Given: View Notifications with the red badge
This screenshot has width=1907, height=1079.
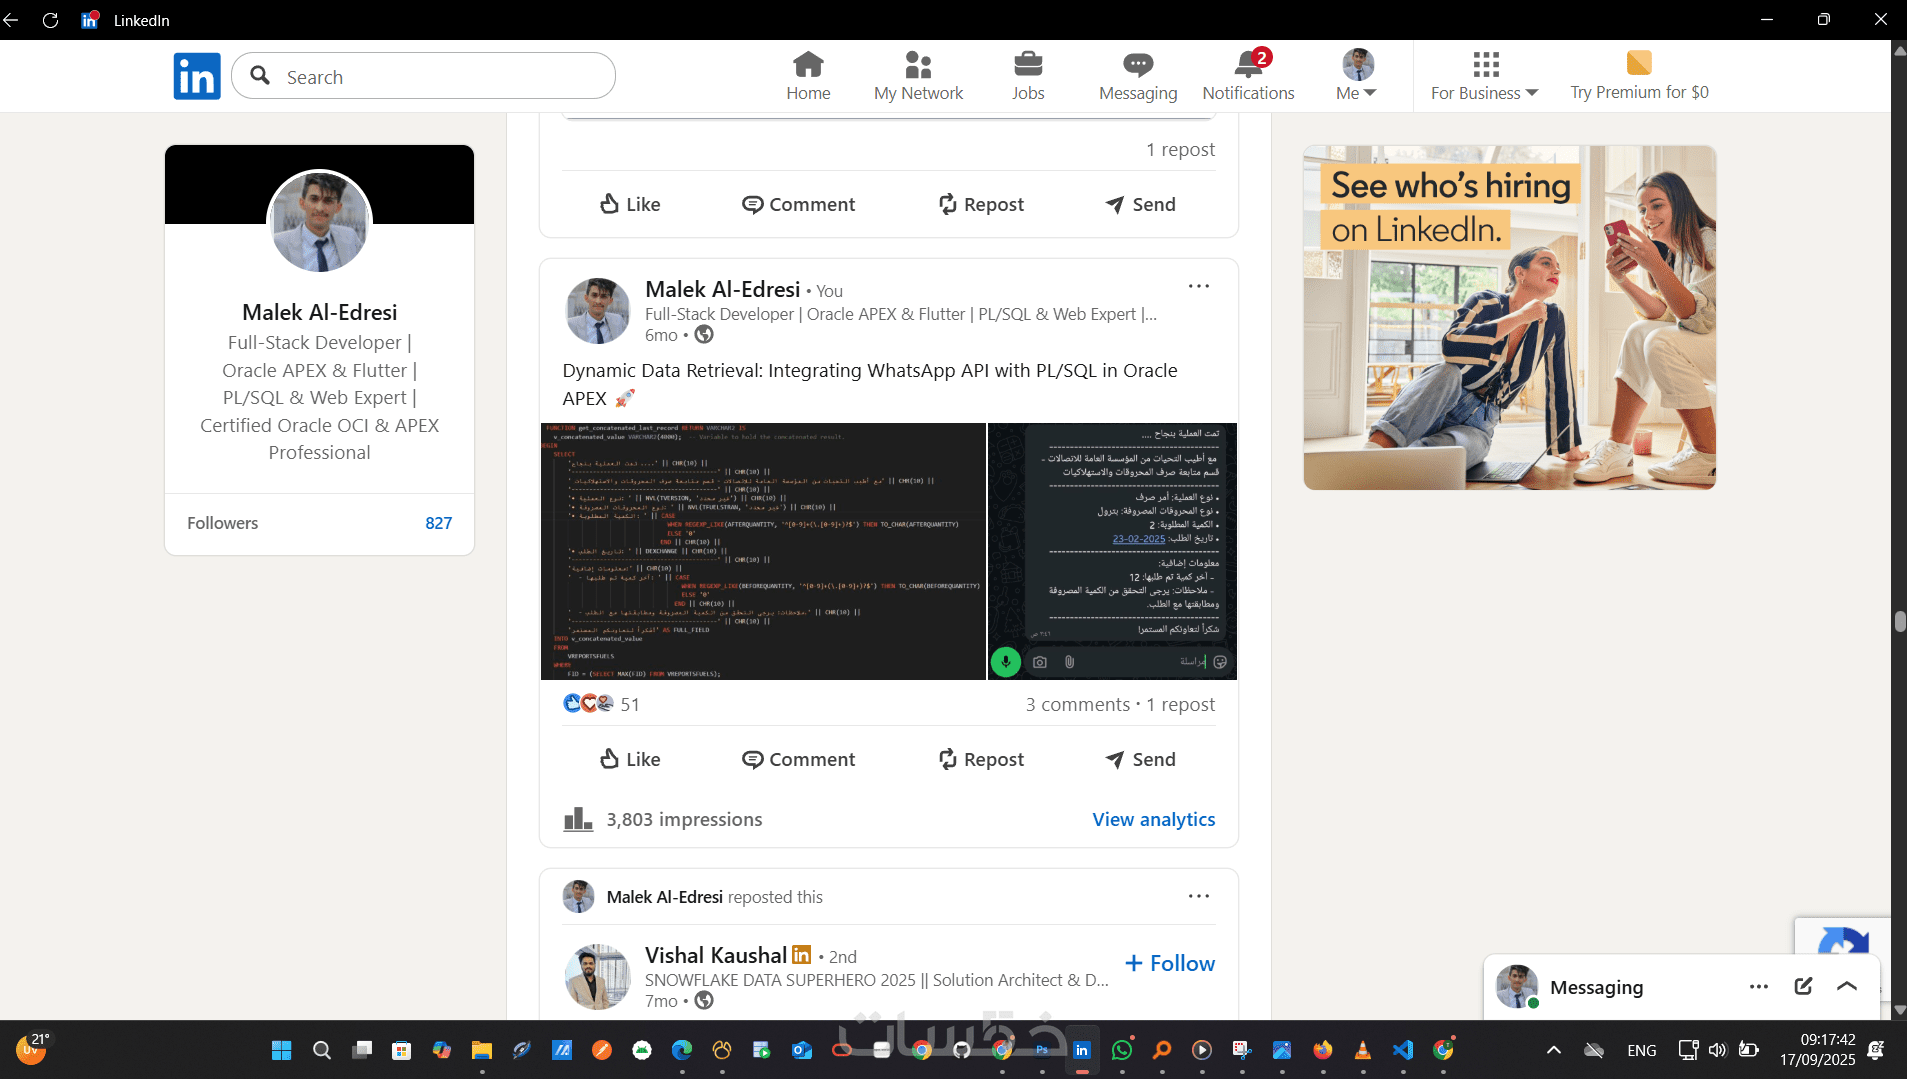Looking at the screenshot, I should click(x=1248, y=76).
